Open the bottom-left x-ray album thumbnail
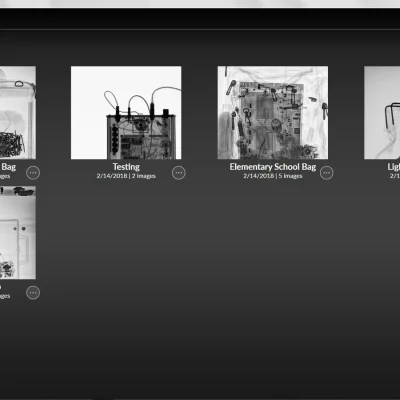This screenshot has width=400, height=400. [18, 232]
